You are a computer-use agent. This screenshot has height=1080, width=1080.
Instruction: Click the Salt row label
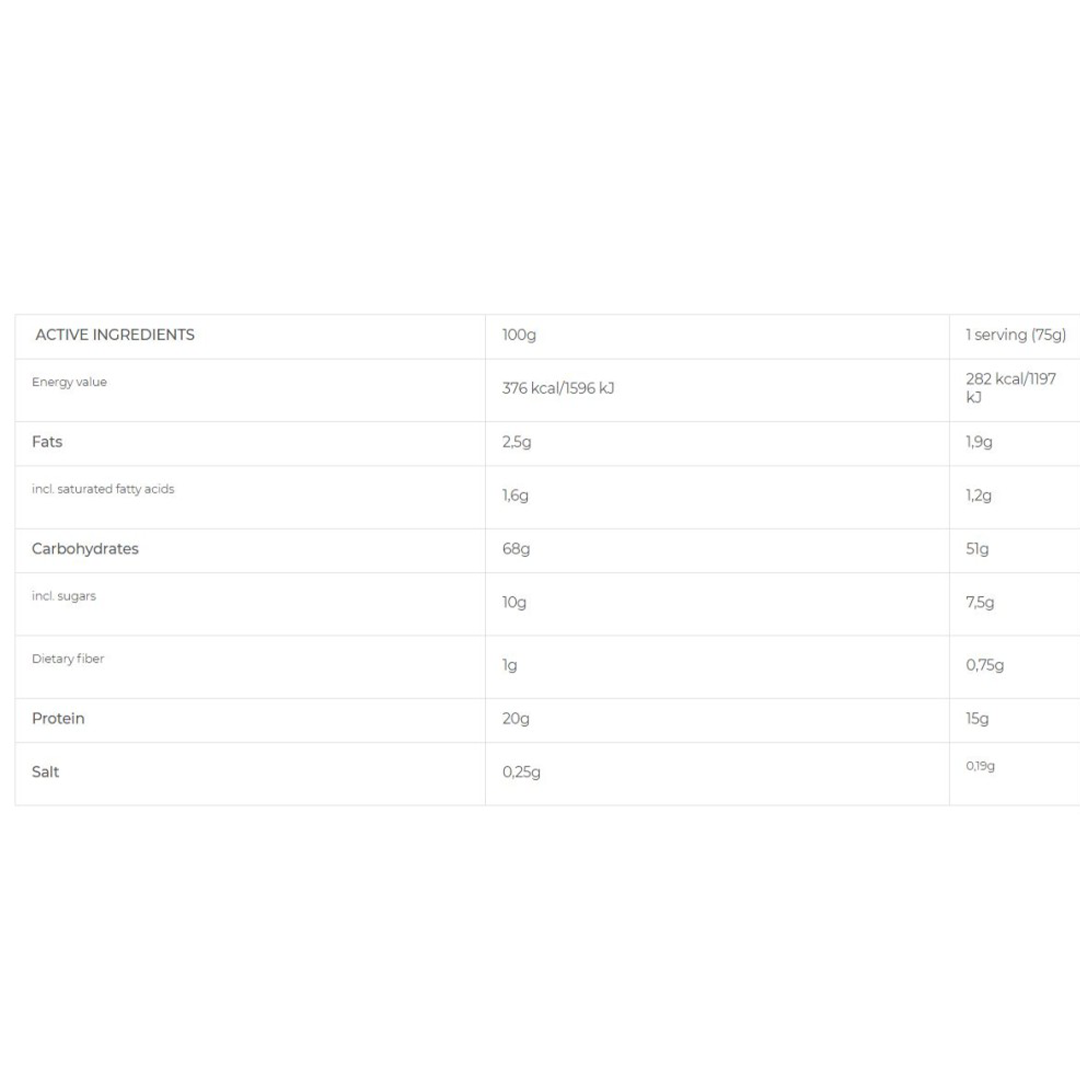coord(46,772)
